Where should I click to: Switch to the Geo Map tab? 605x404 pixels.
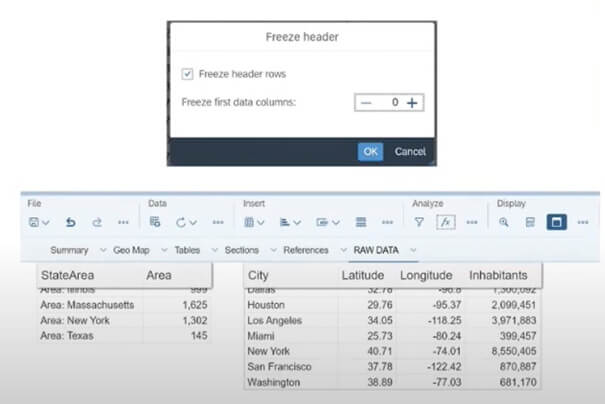[131, 250]
